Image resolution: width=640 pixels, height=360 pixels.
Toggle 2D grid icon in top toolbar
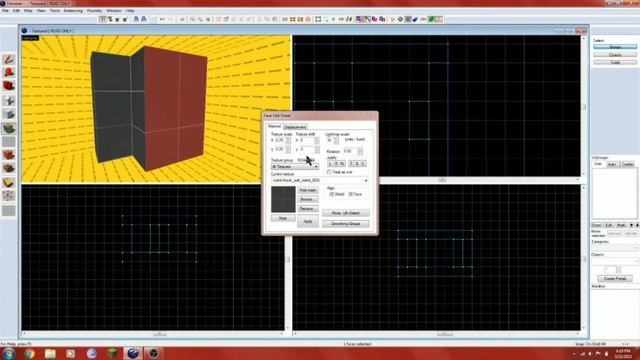102,19
